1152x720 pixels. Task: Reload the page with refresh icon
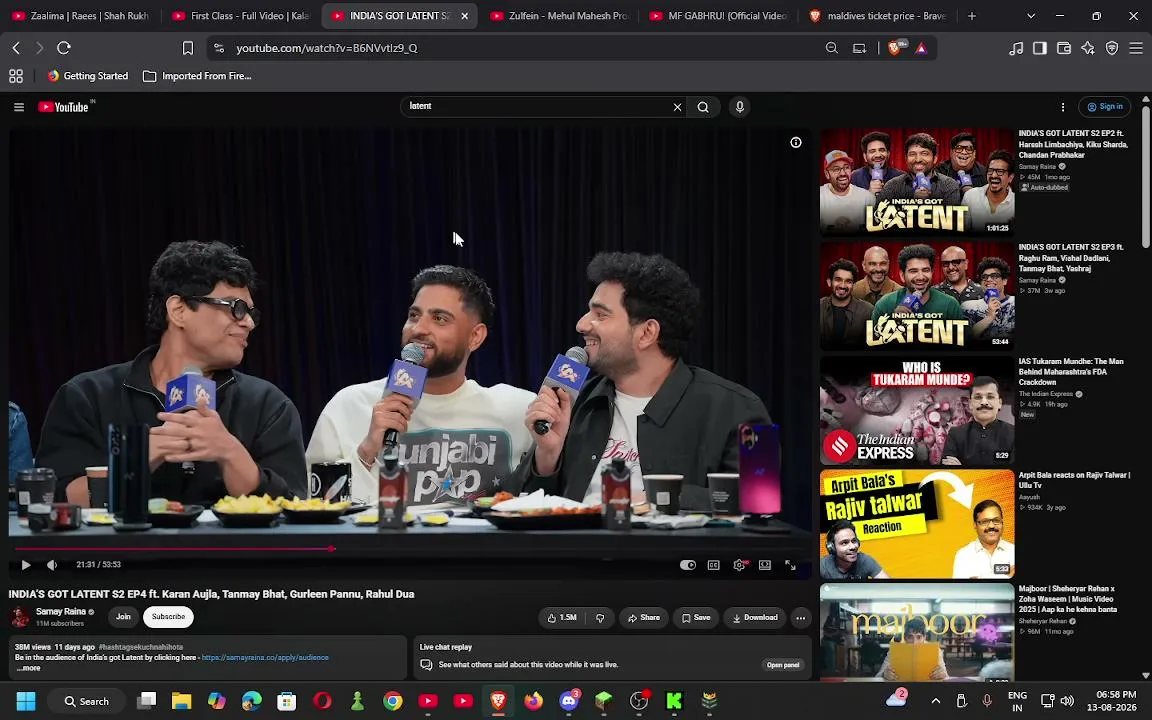64,48
